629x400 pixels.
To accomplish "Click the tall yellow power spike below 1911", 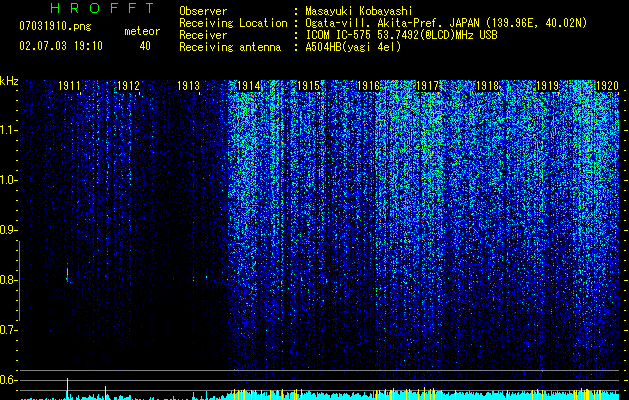I will (x=67, y=388).
